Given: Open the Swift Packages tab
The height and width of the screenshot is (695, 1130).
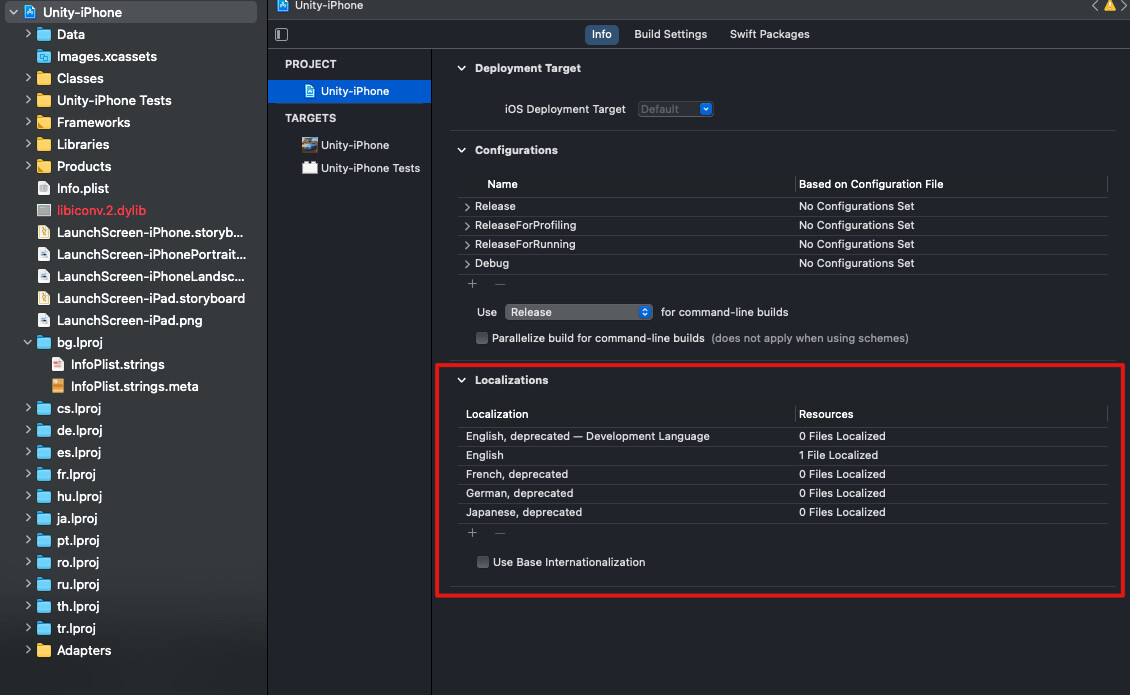Looking at the screenshot, I should [x=769, y=34].
